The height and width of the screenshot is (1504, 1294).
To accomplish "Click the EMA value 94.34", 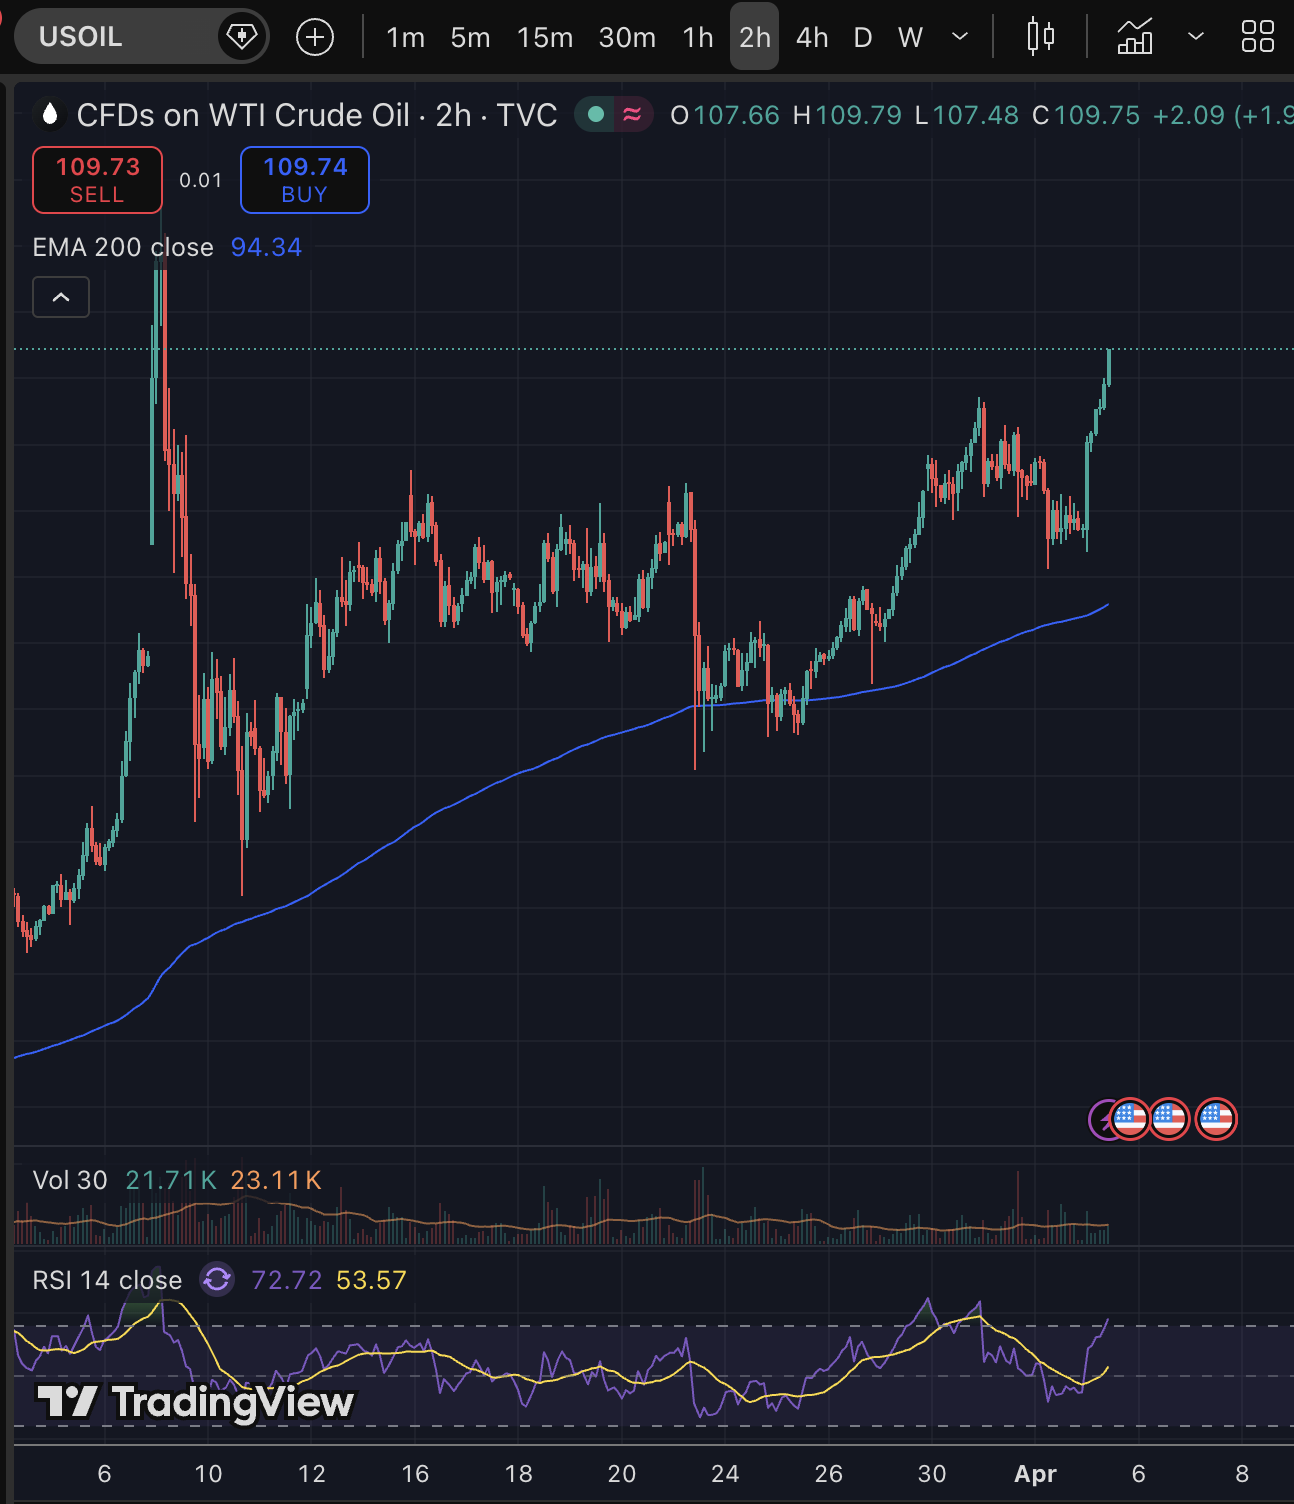I will pos(266,247).
